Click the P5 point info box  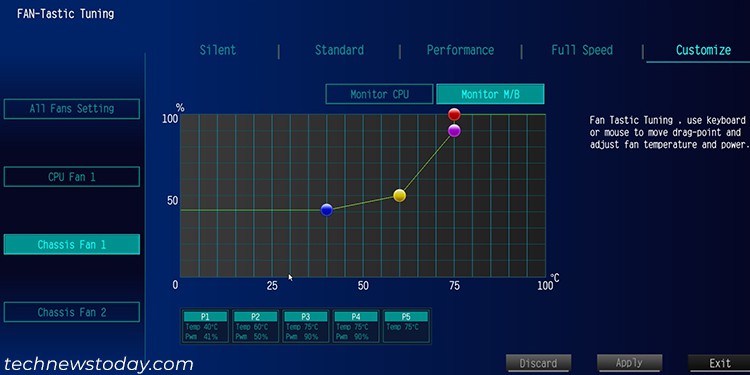tap(406, 326)
